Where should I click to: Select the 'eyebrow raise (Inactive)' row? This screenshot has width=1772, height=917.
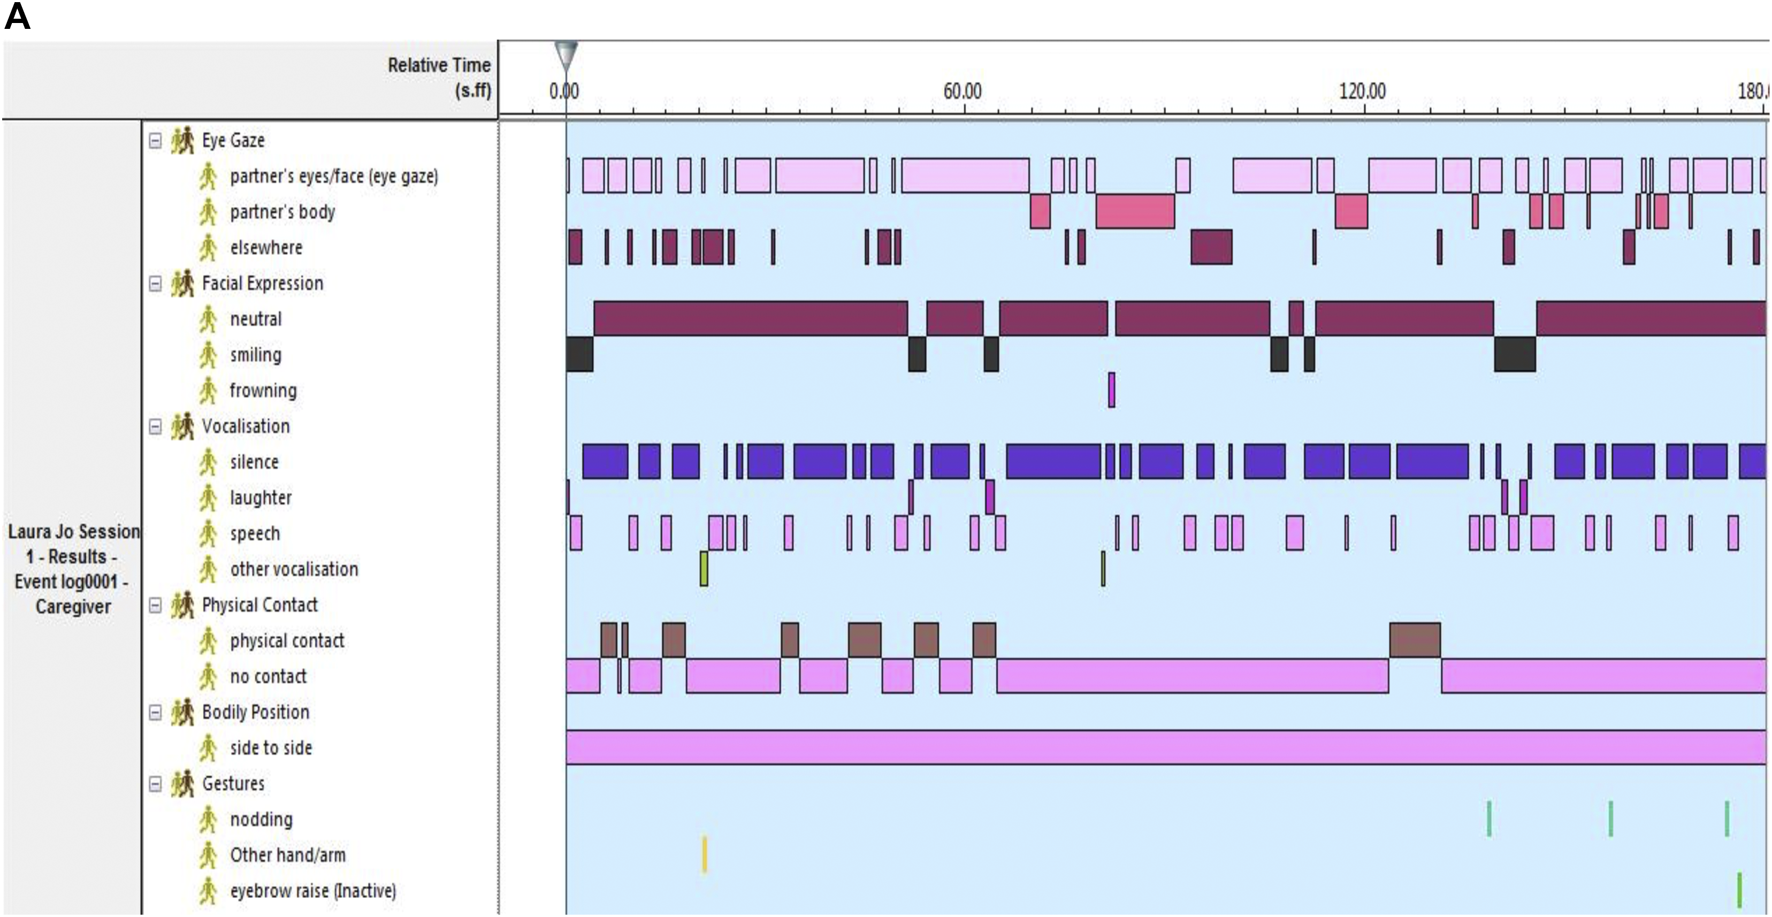pos(312,891)
